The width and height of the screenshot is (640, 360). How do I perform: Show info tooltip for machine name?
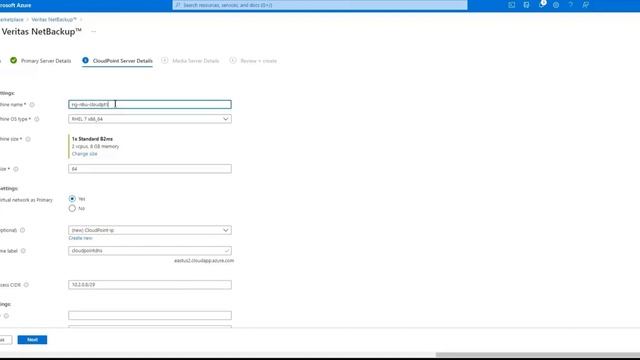tap(32, 104)
